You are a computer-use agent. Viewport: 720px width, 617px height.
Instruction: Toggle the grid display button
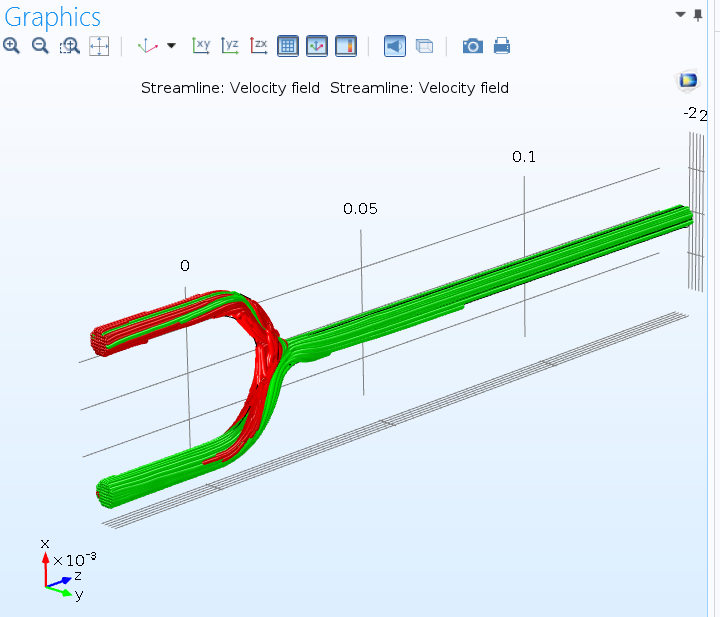(x=288, y=46)
